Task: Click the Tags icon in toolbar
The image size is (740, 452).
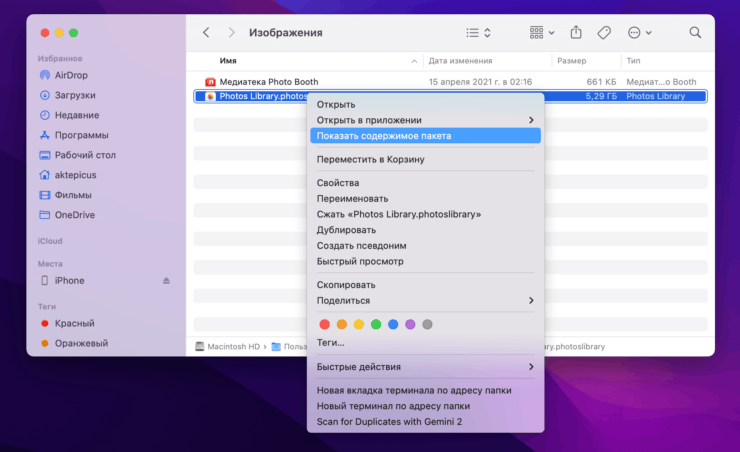Action: (604, 33)
